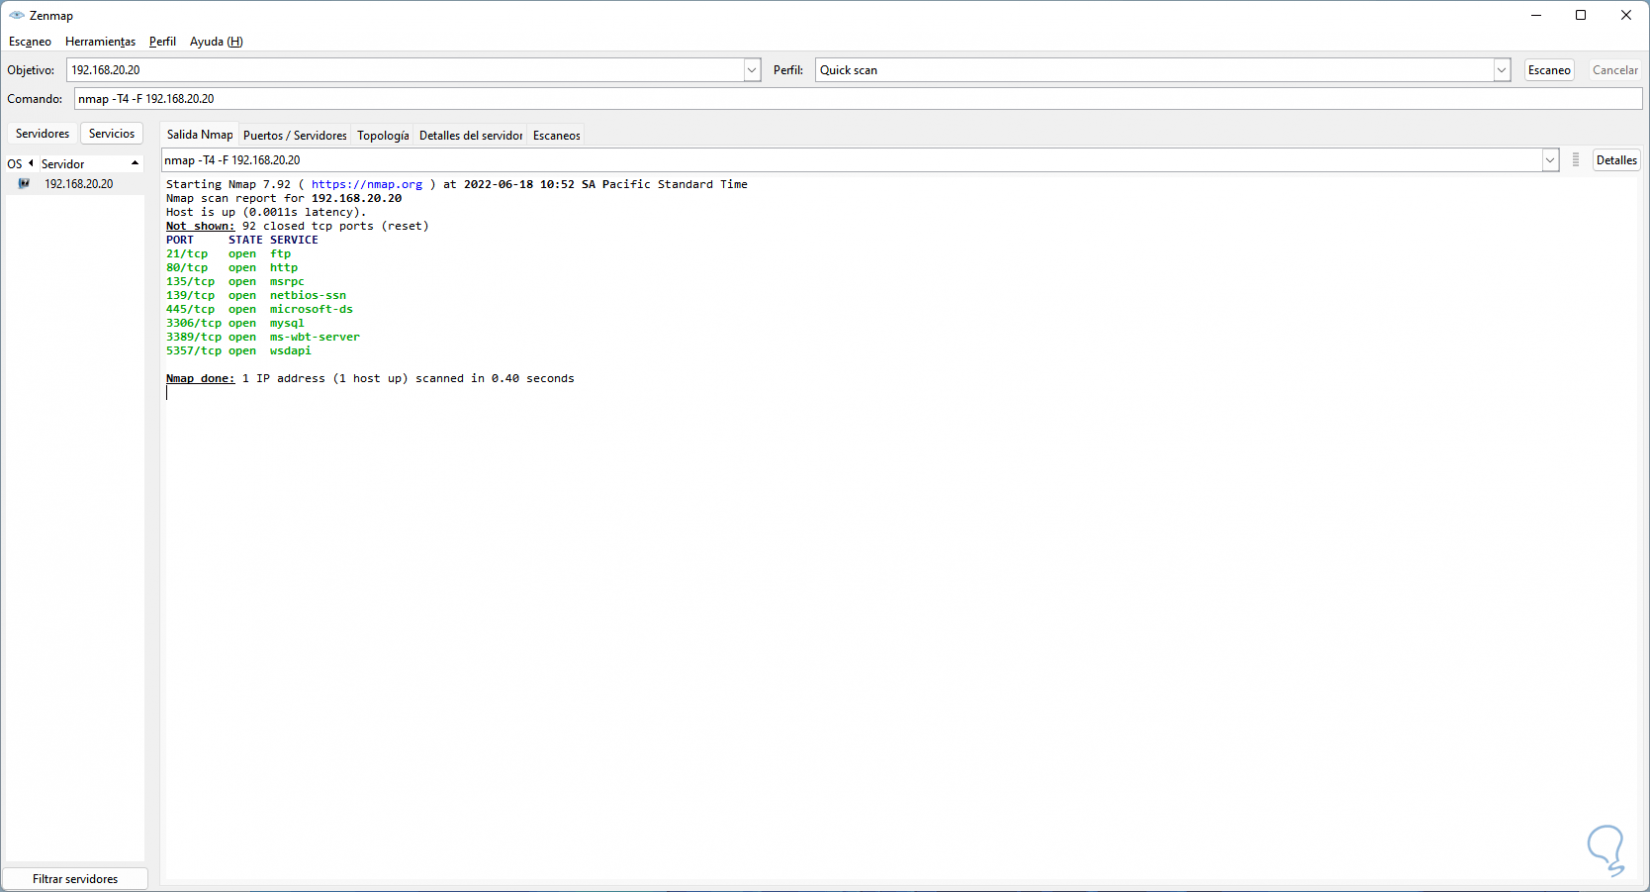Click the 139/tcp netbios-ssn output line
Image resolution: width=1650 pixels, height=892 pixels.
256,296
